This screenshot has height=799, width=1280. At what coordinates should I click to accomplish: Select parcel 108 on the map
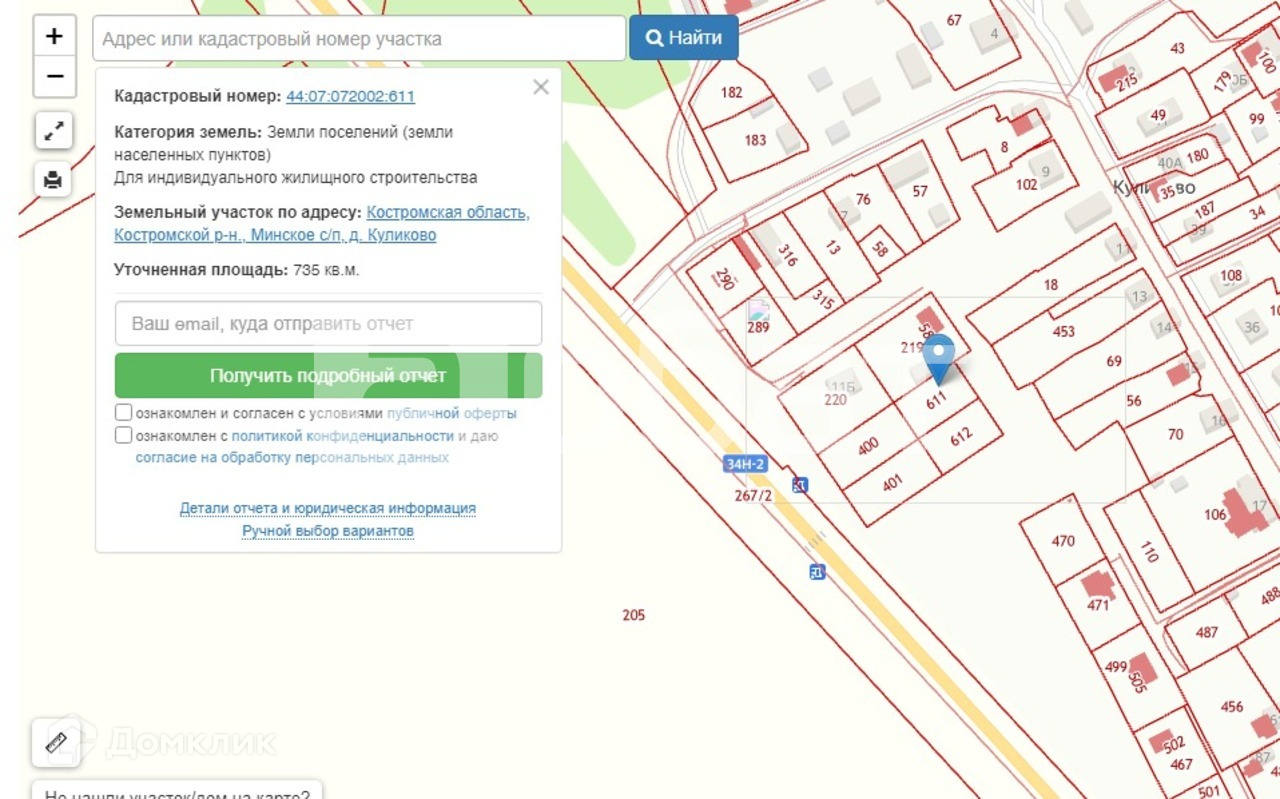pos(1231,275)
